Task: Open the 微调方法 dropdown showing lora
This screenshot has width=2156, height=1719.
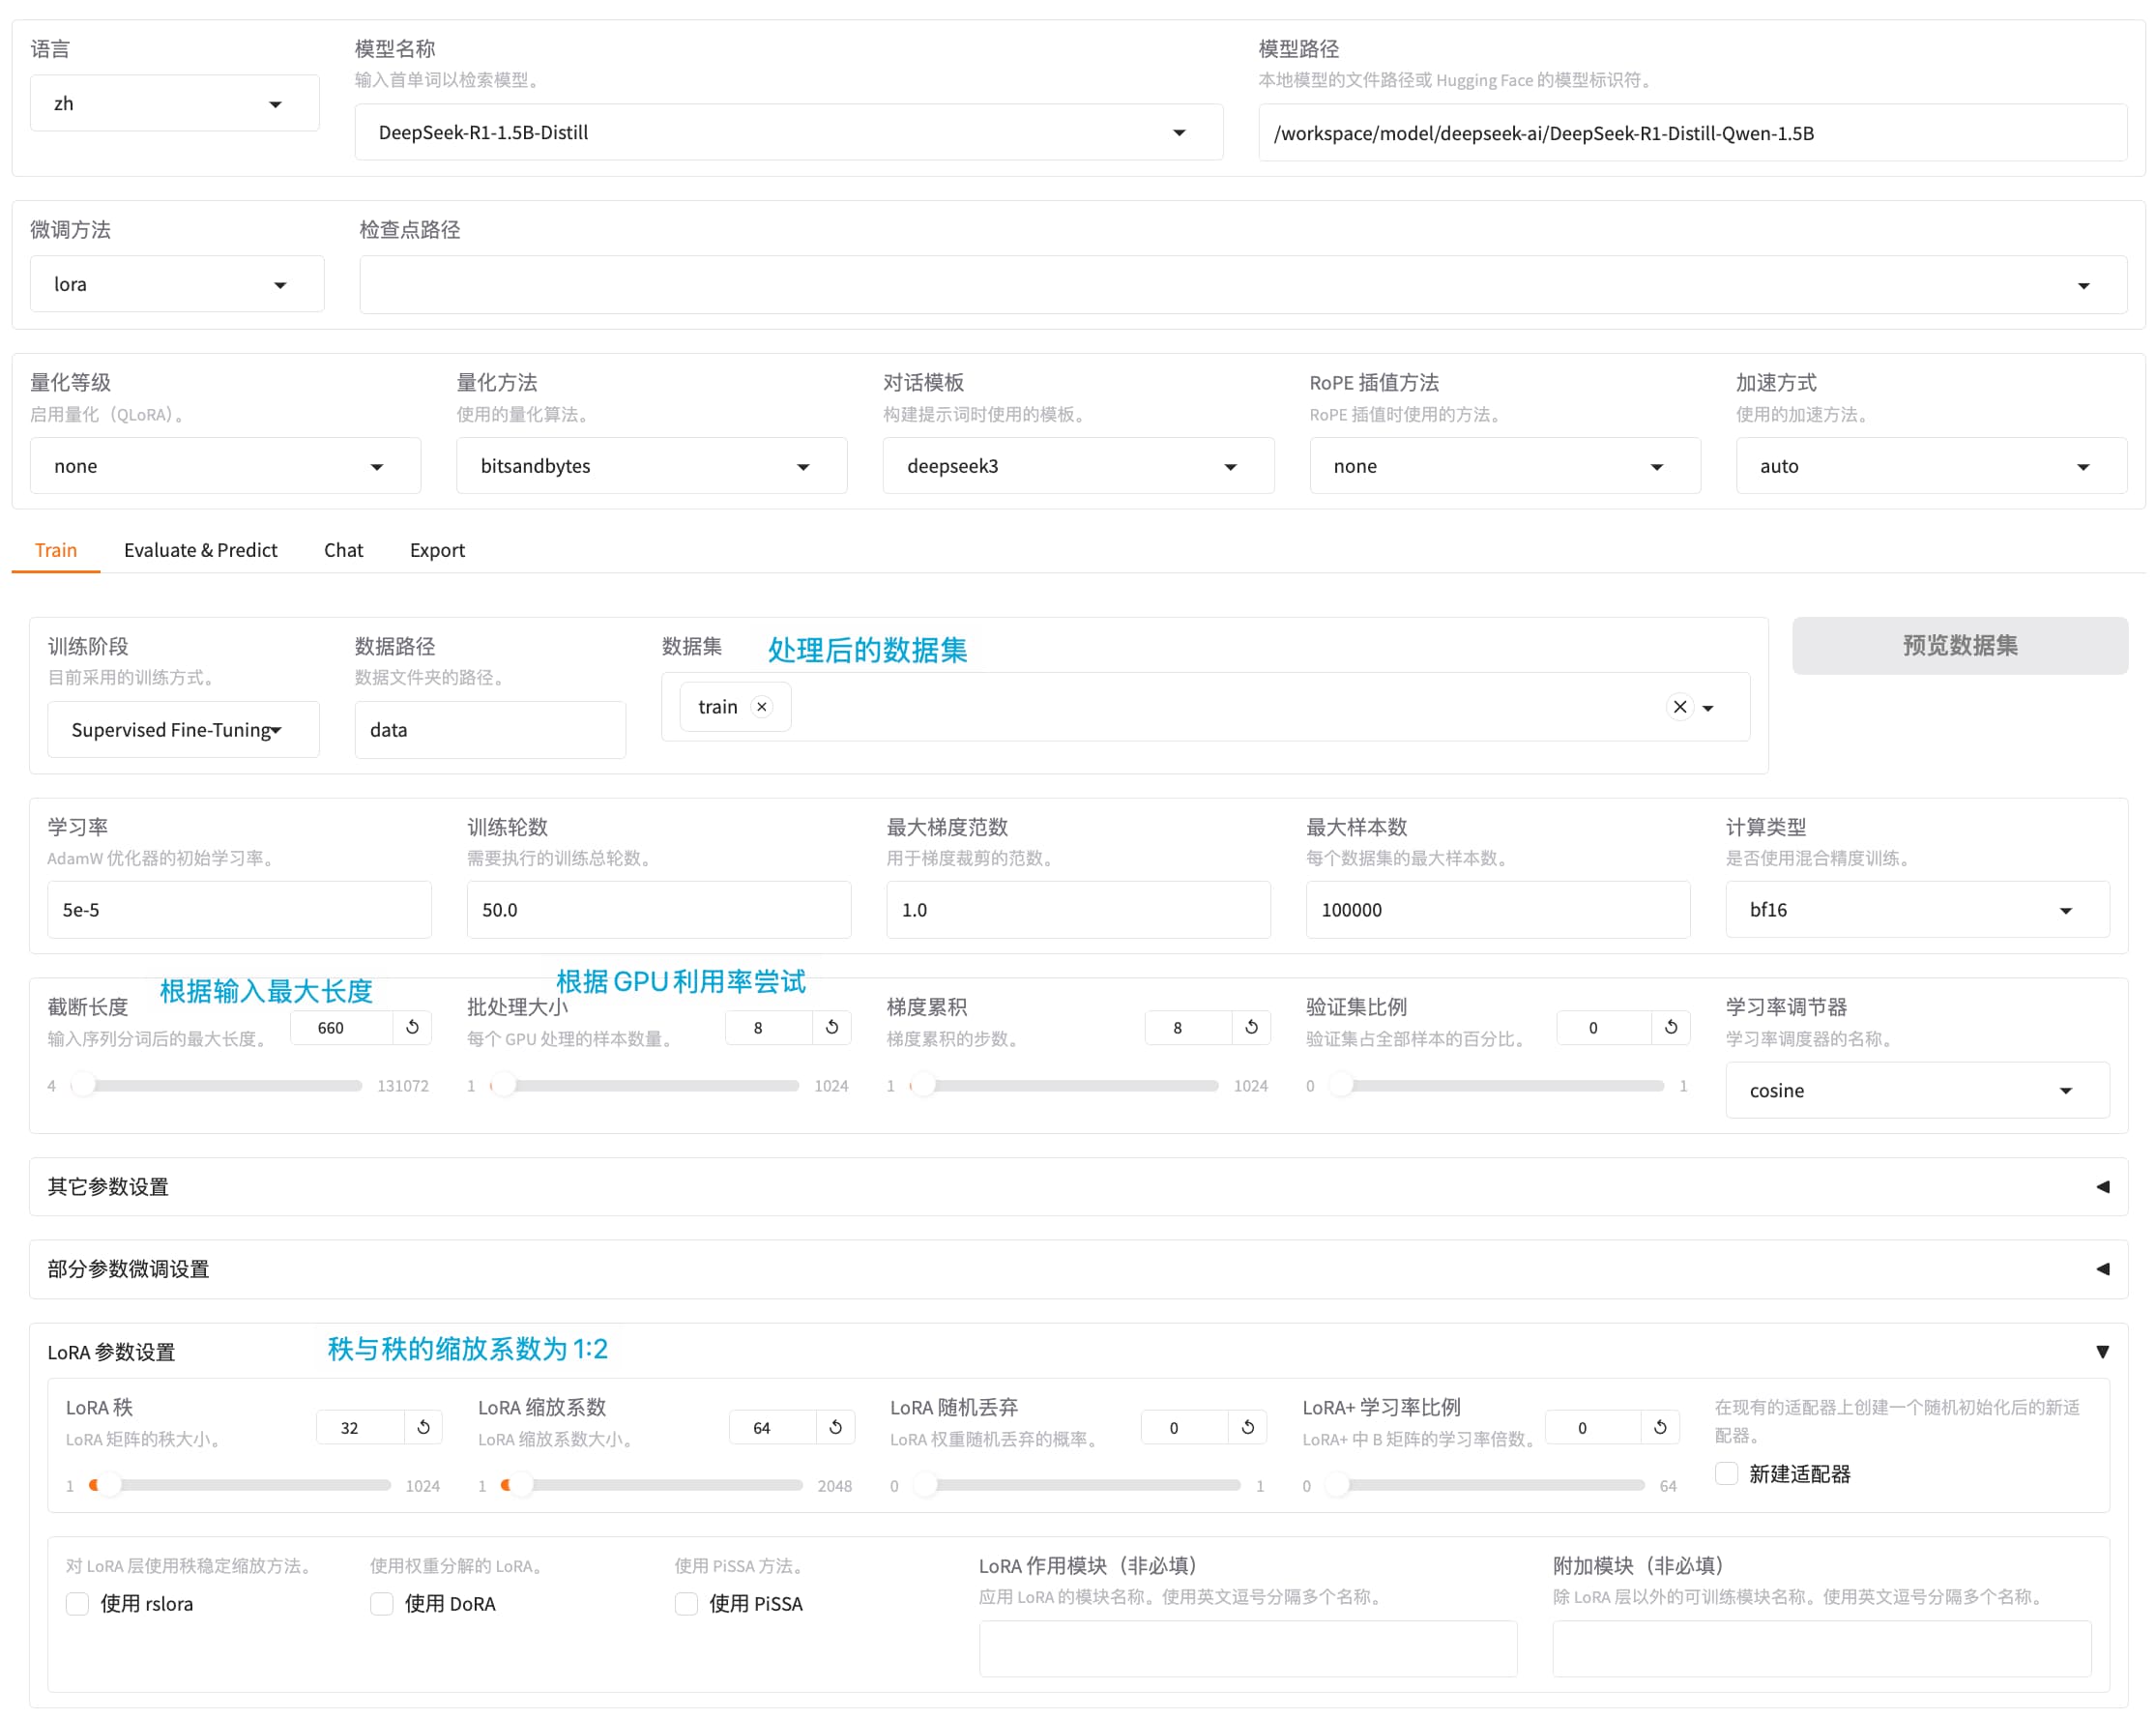Action: tap(177, 284)
